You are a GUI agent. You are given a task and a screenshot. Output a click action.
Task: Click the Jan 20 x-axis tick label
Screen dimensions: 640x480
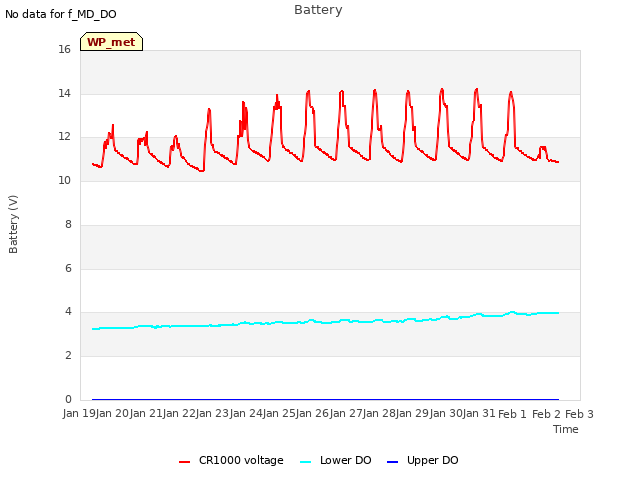pos(113,413)
